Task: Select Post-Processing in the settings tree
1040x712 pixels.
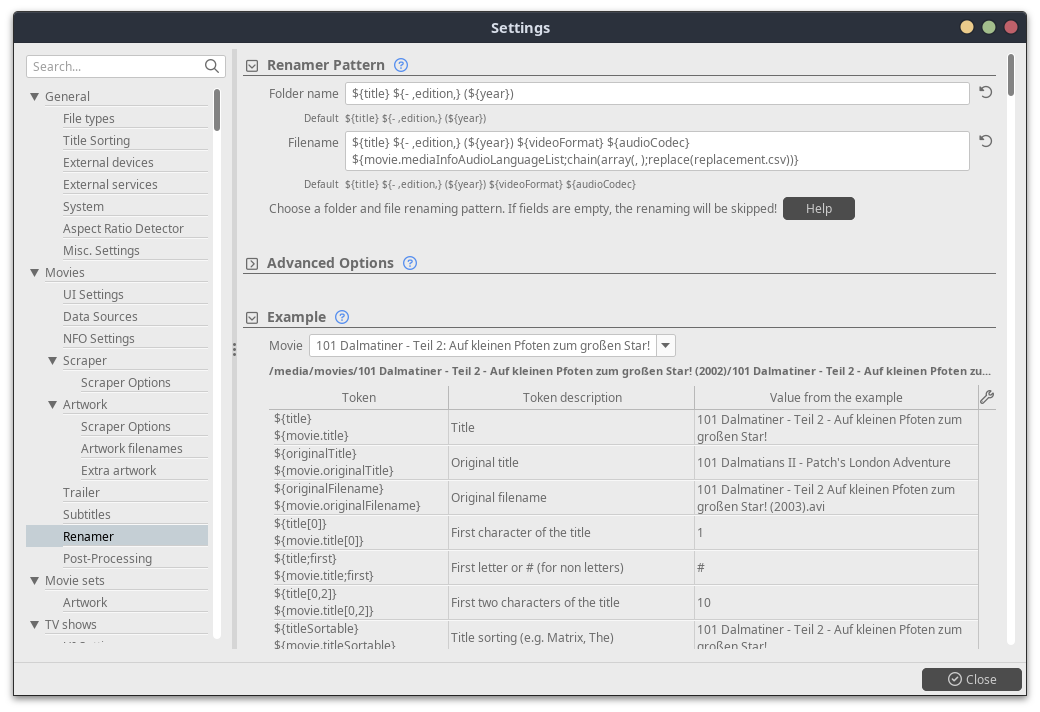Action: click(x=107, y=559)
